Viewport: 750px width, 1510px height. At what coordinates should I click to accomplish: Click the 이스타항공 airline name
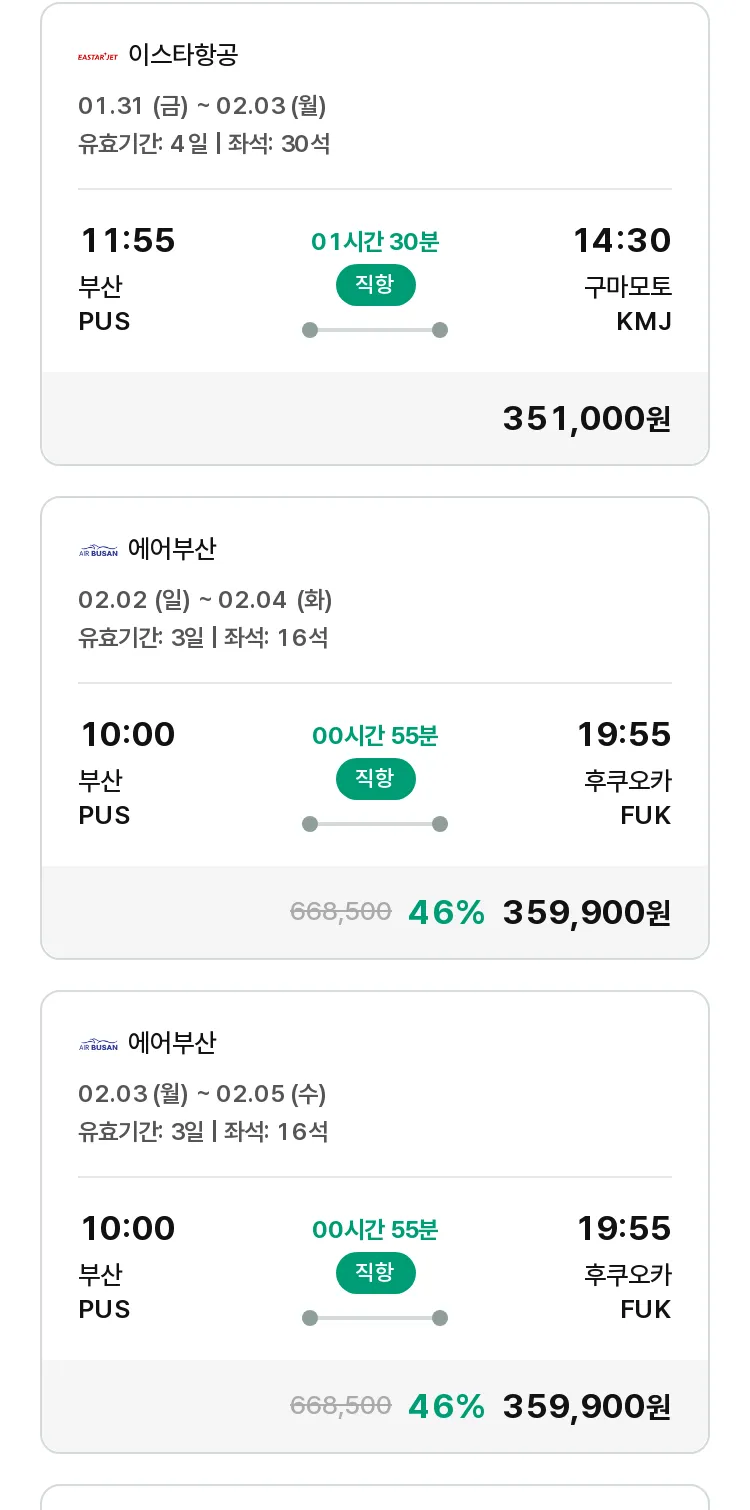coord(183,55)
